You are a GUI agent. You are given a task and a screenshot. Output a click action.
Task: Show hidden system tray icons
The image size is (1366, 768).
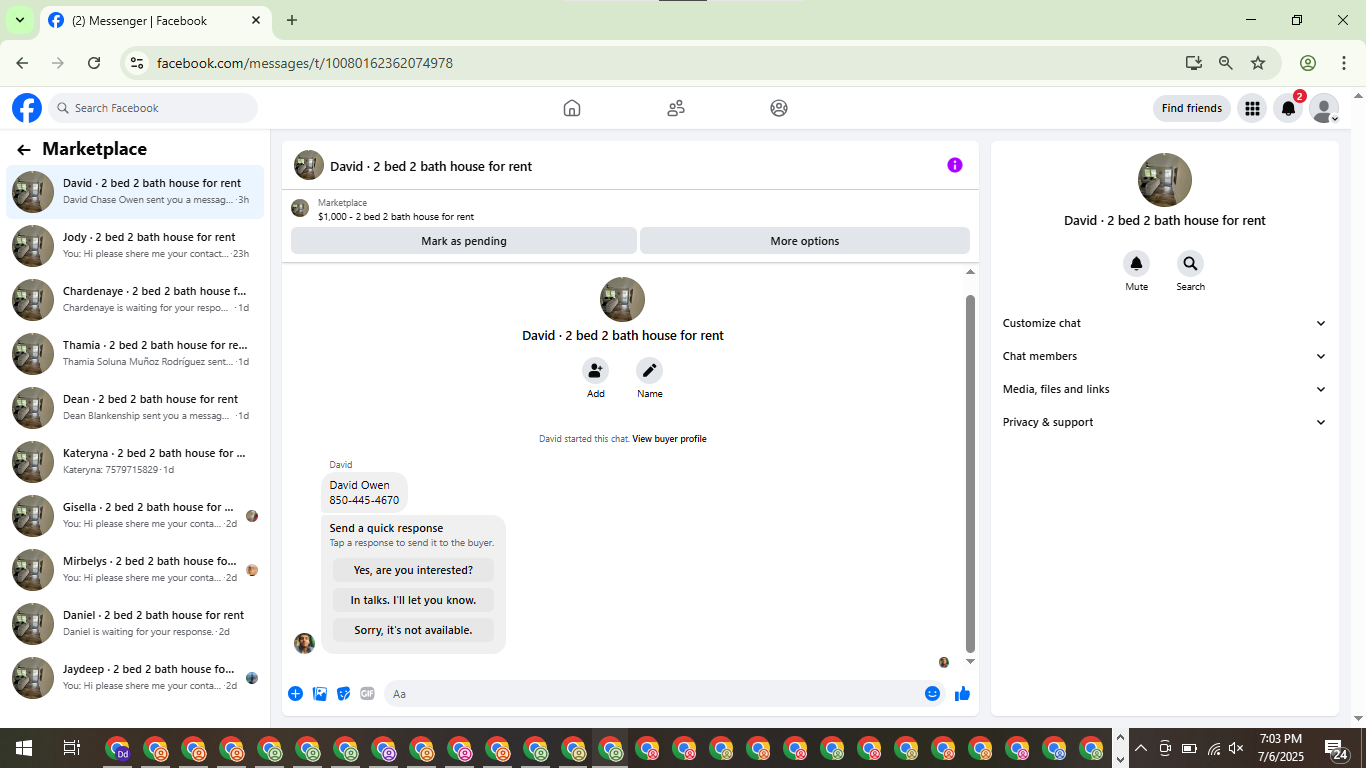click(x=1141, y=748)
